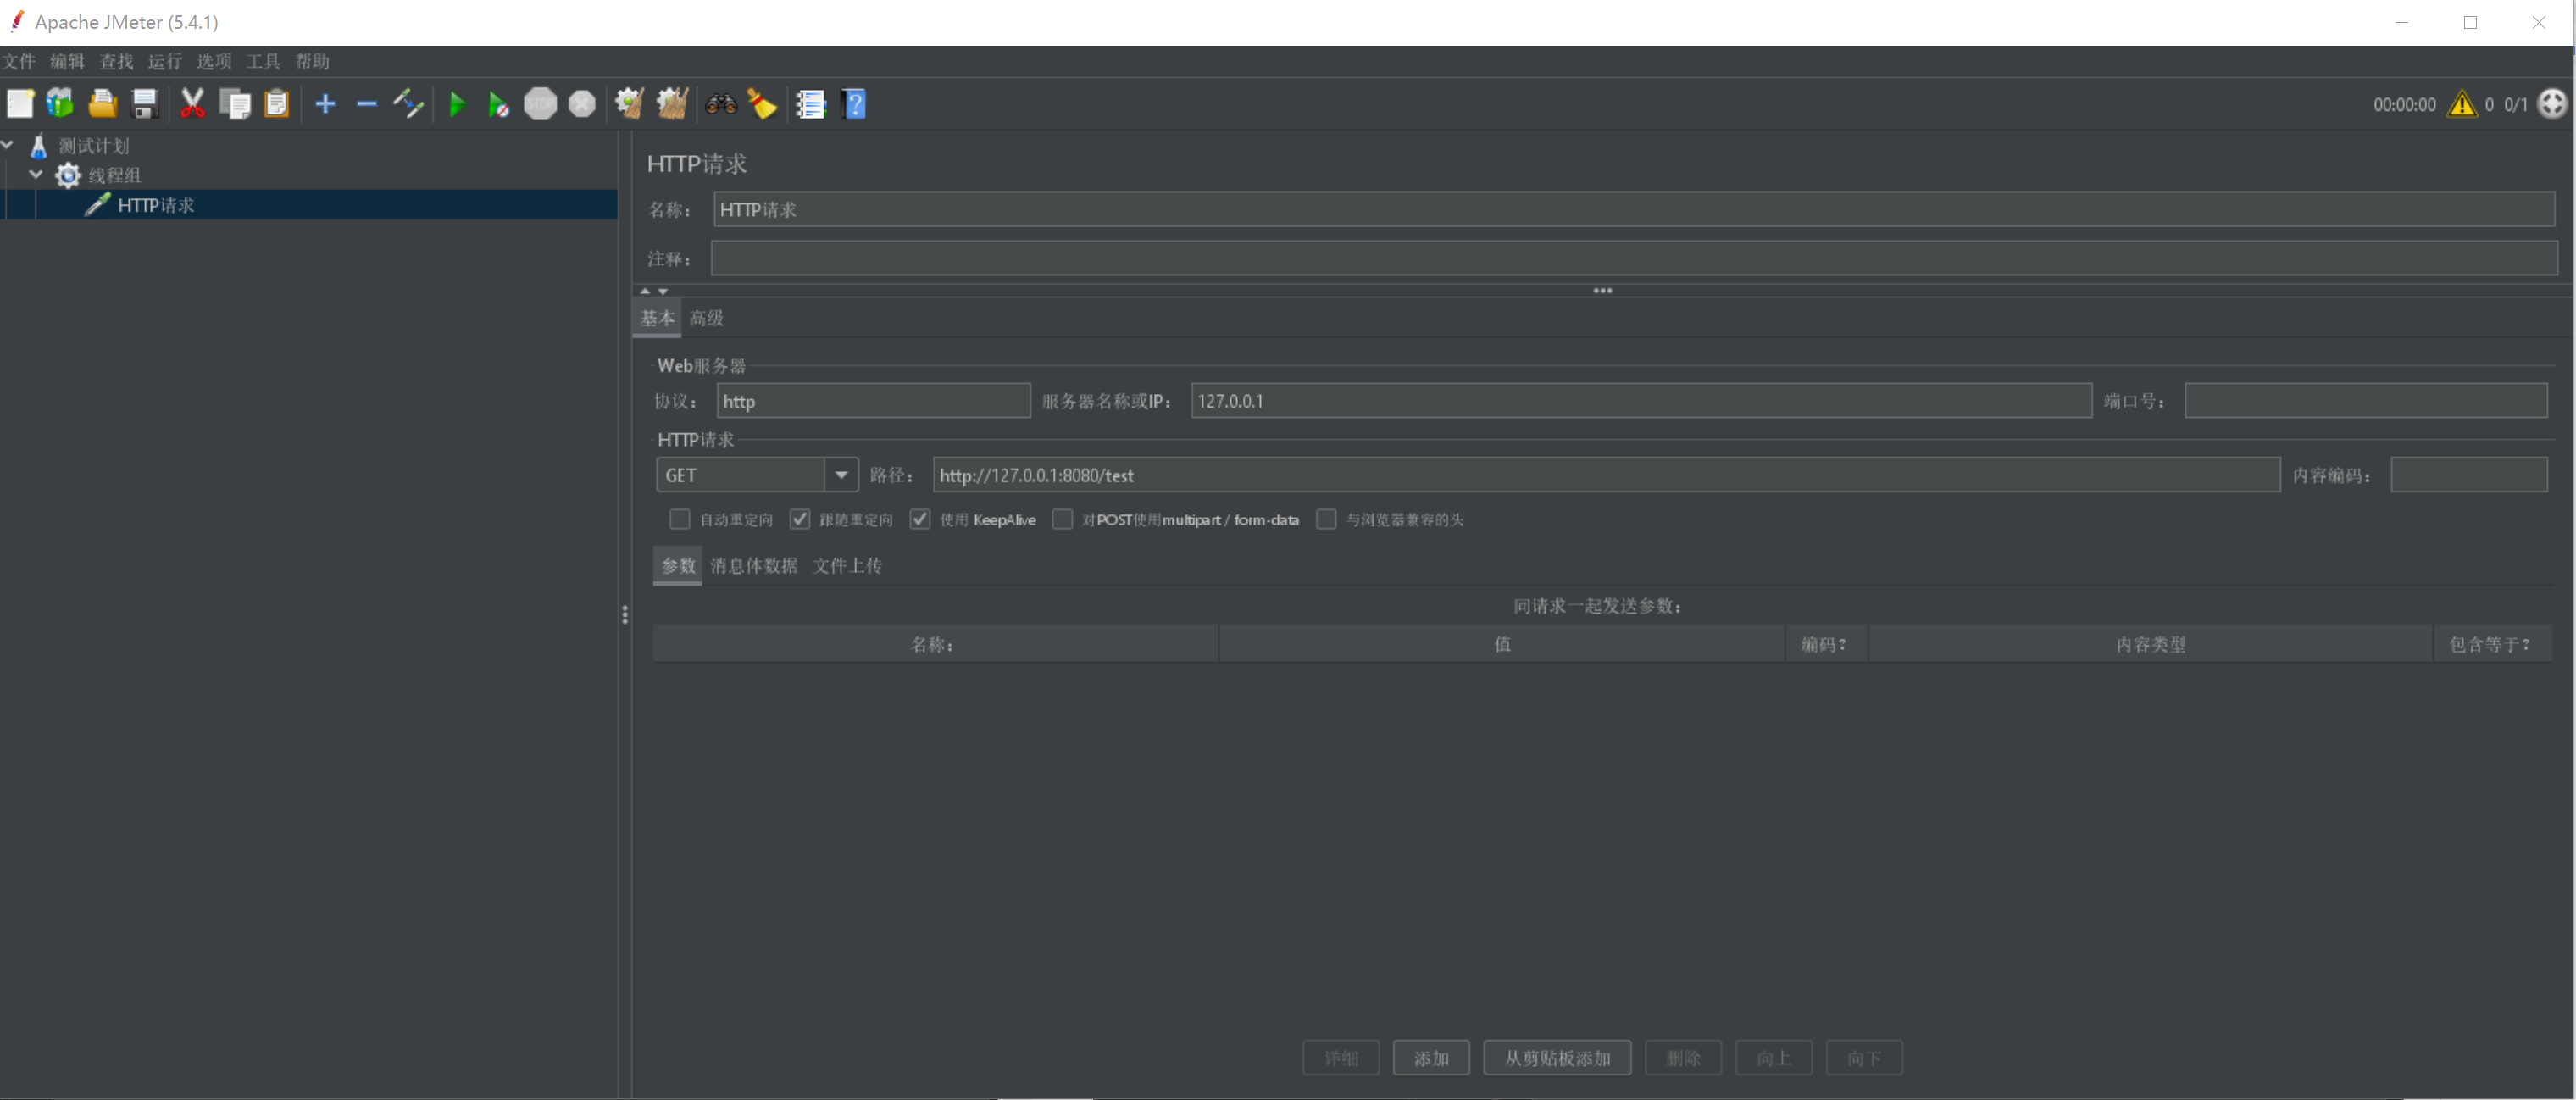Open the Function Helper list icon
Image resolution: width=2576 pixels, height=1100 pixels.
[x=810, y=104]
